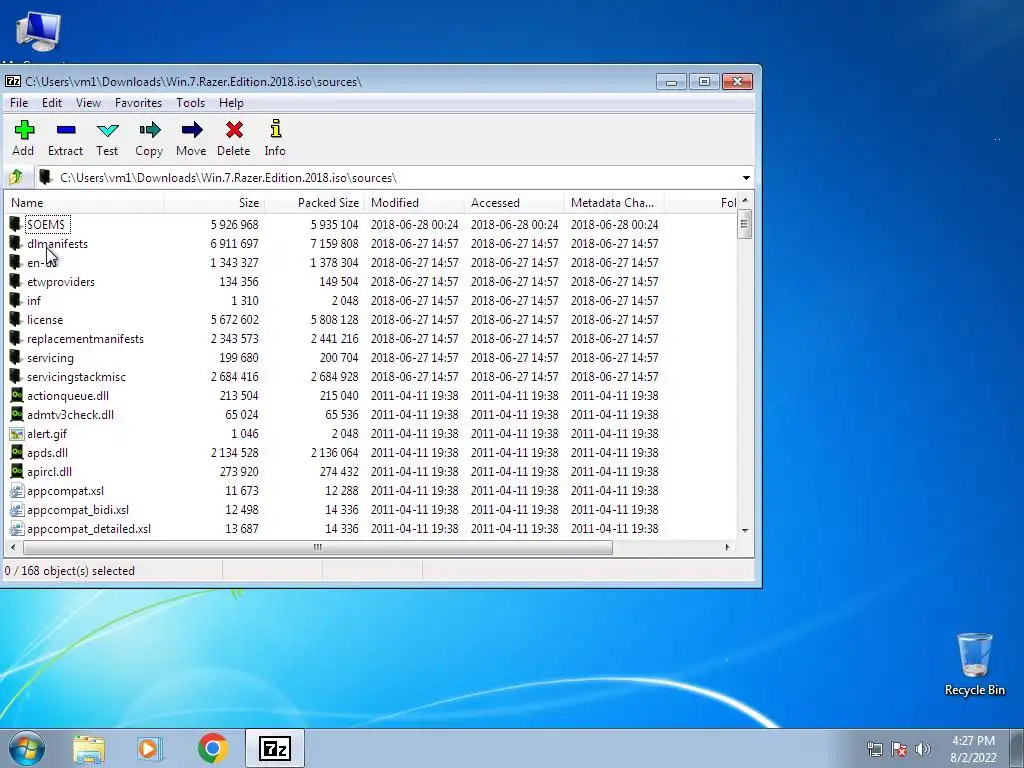Click the Show desktop button
The height and width of the screenshot is (768, 1024).
[1017, 748]
